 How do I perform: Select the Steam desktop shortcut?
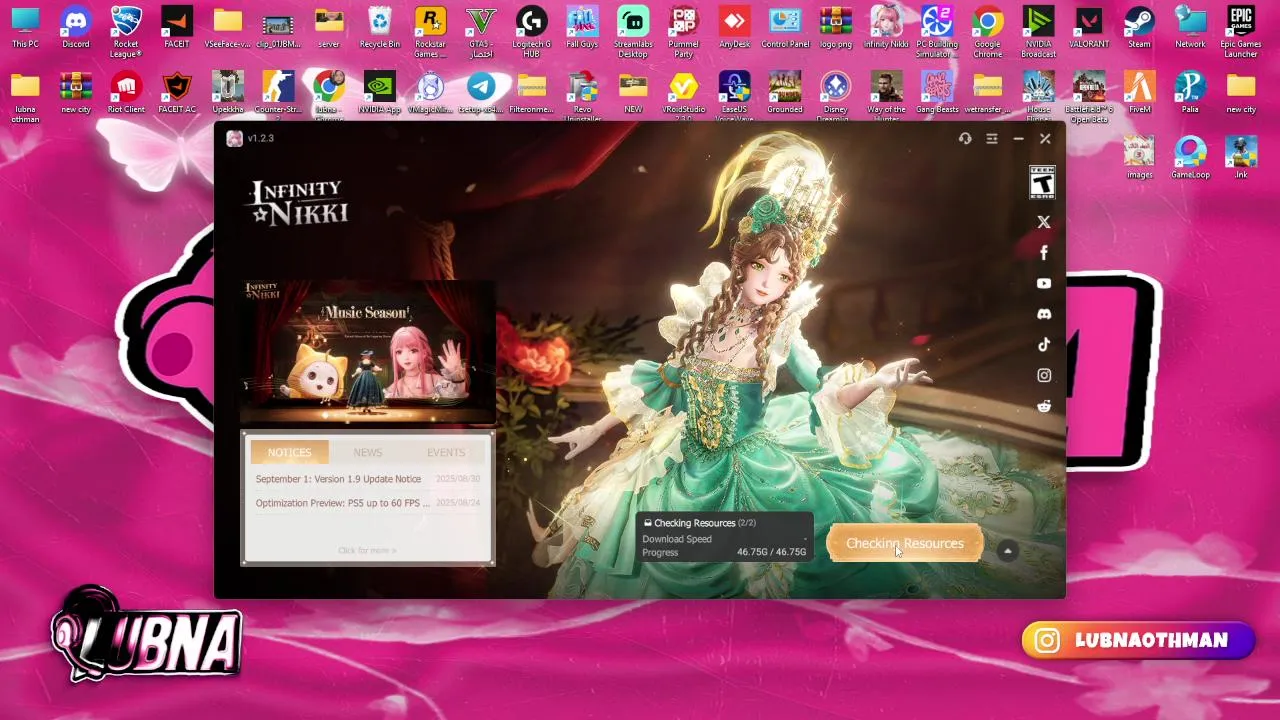1139,27
